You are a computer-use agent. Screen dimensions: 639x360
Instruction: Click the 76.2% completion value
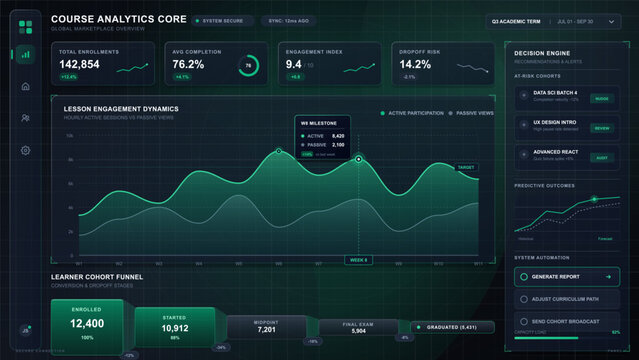[188, 64]
